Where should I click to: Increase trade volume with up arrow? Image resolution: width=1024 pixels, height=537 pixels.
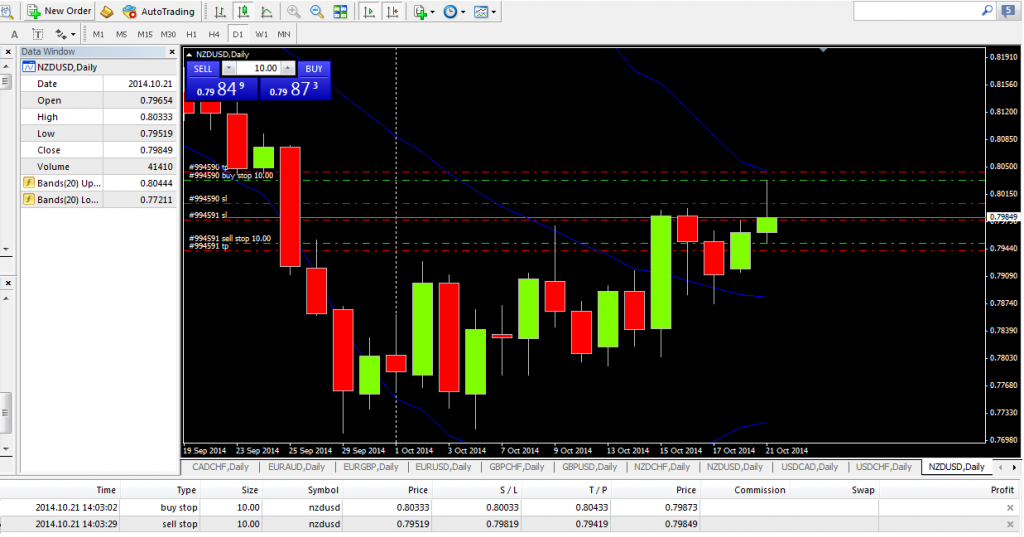click(289, 68)
